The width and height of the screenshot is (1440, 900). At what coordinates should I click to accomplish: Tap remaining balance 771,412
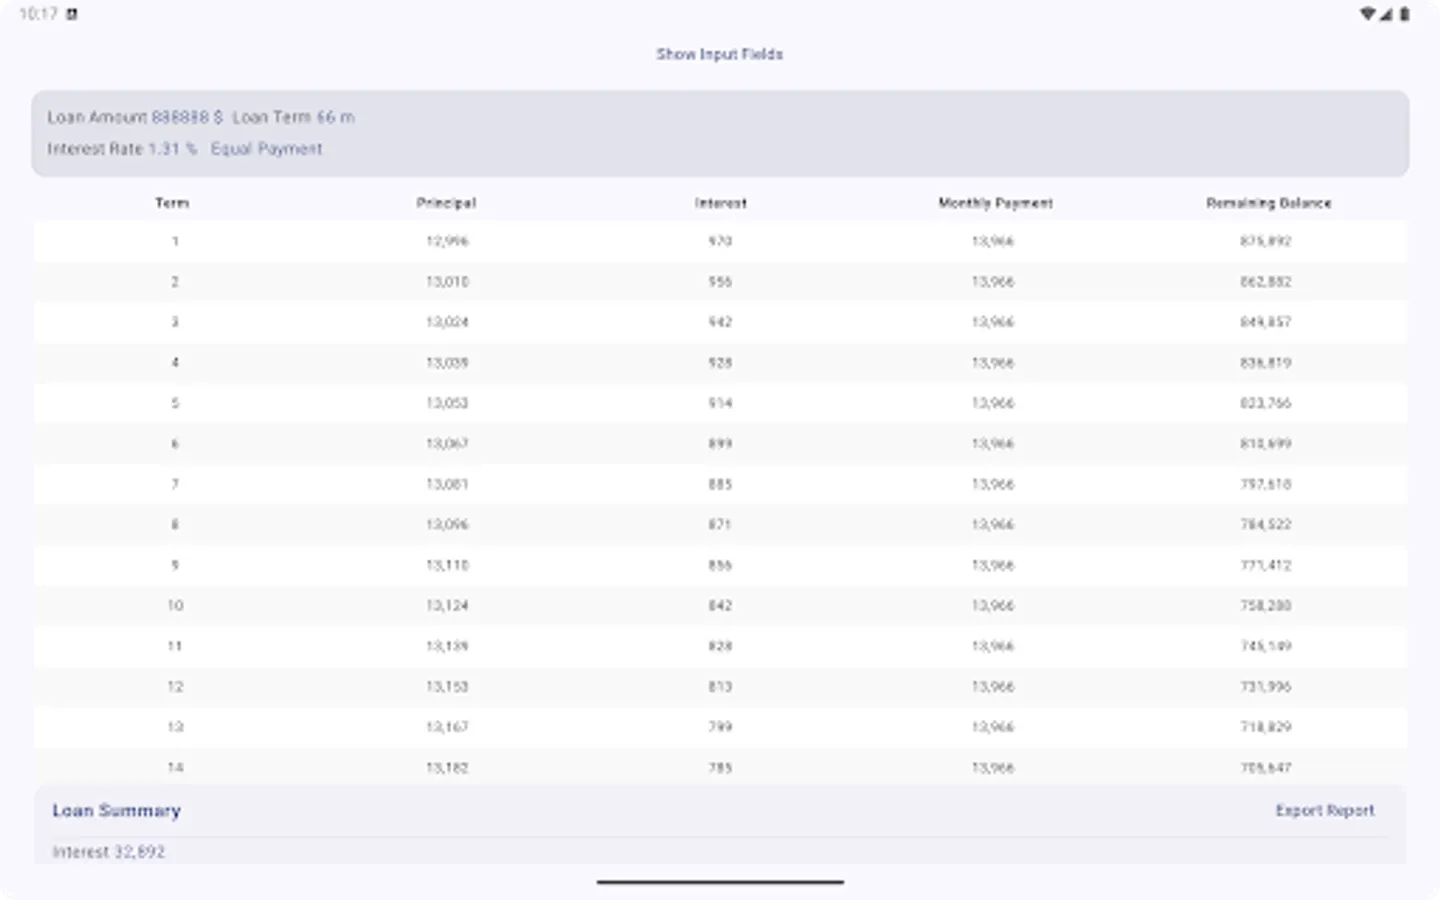coord(1266,565)
